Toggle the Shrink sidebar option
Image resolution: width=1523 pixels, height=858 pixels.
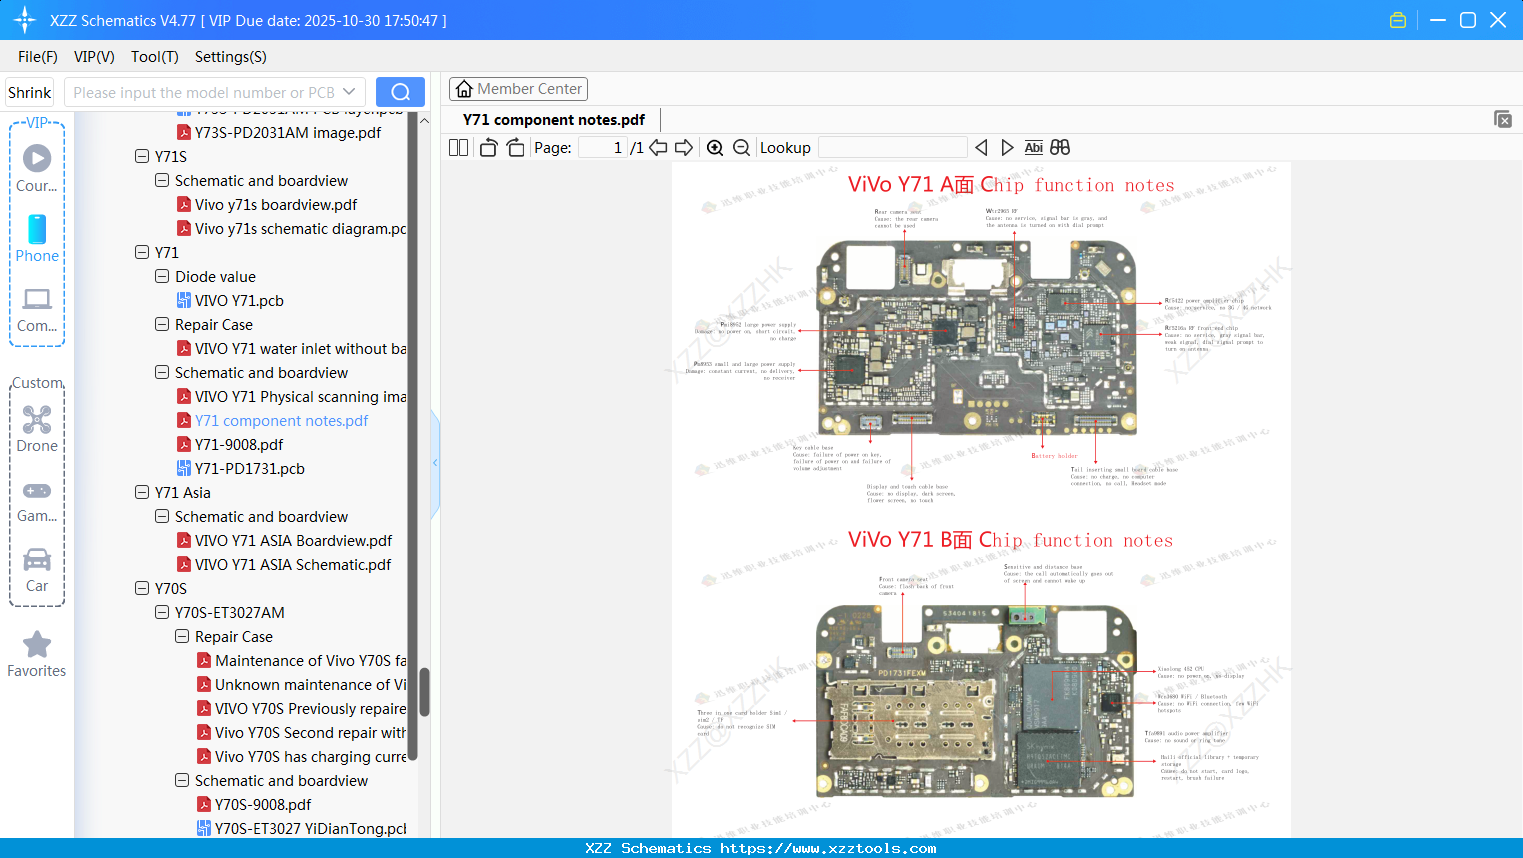tap(28, 91)
